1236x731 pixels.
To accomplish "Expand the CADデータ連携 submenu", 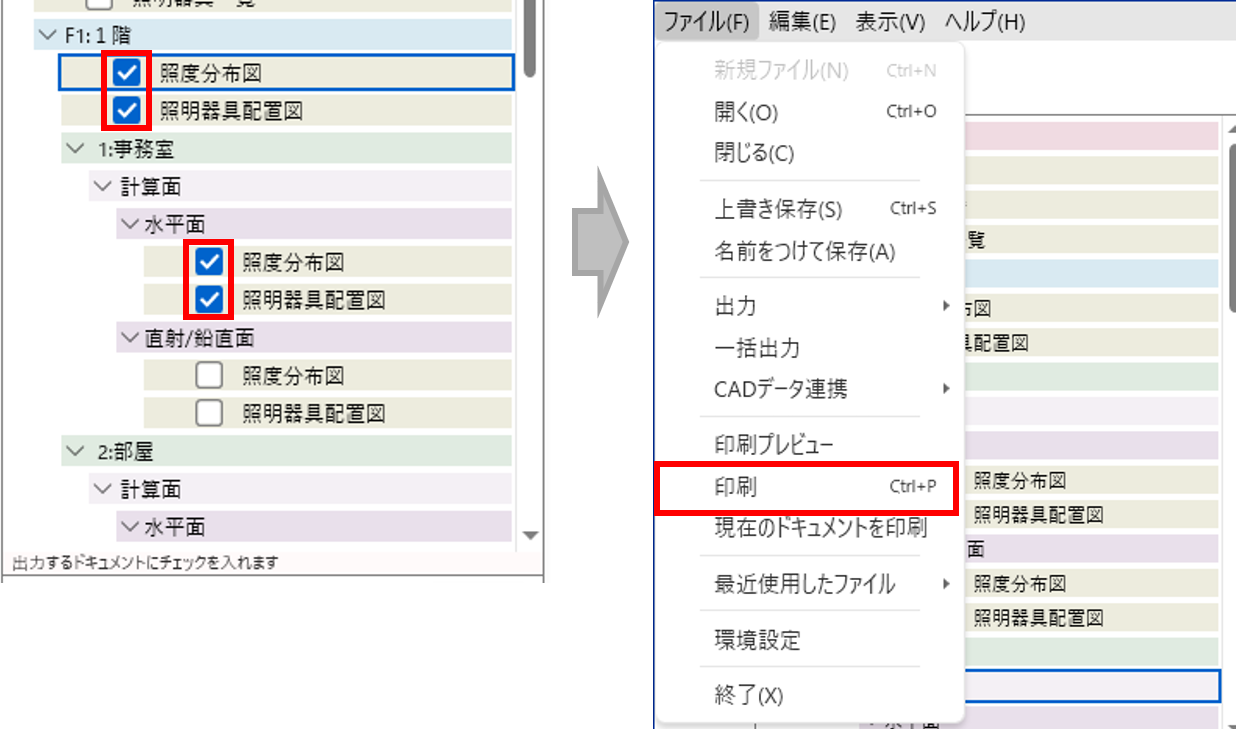I will coord(780,389).
